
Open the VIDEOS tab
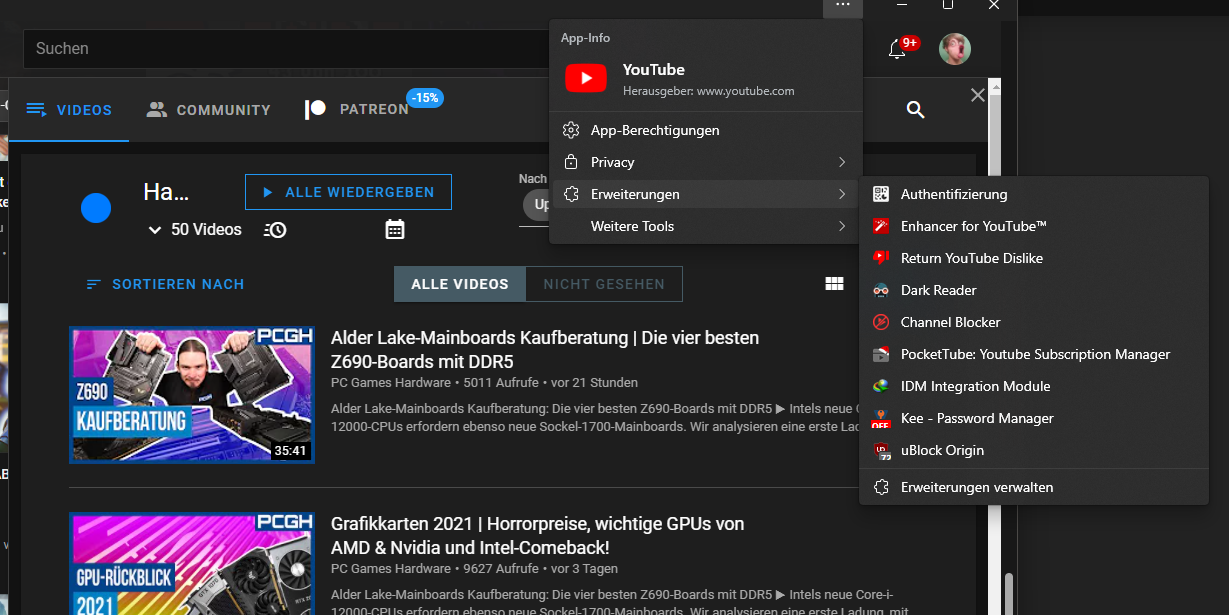[x=69, y=110]
